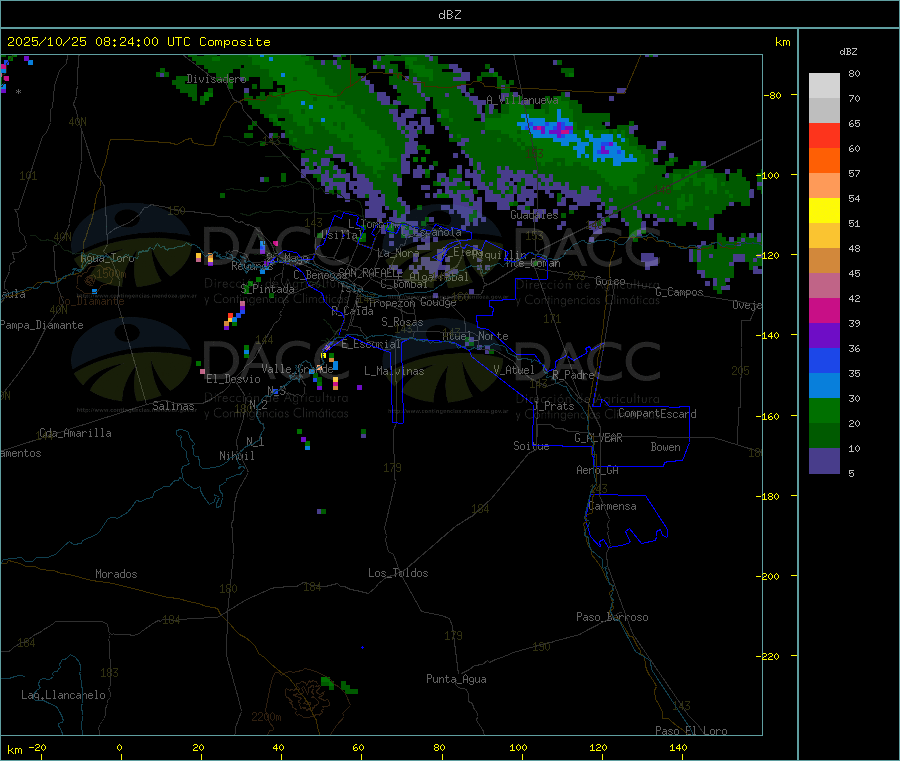Click the Goudge map label
The width and height of the screenshot is (900, 761).
[x=438, y=302]
